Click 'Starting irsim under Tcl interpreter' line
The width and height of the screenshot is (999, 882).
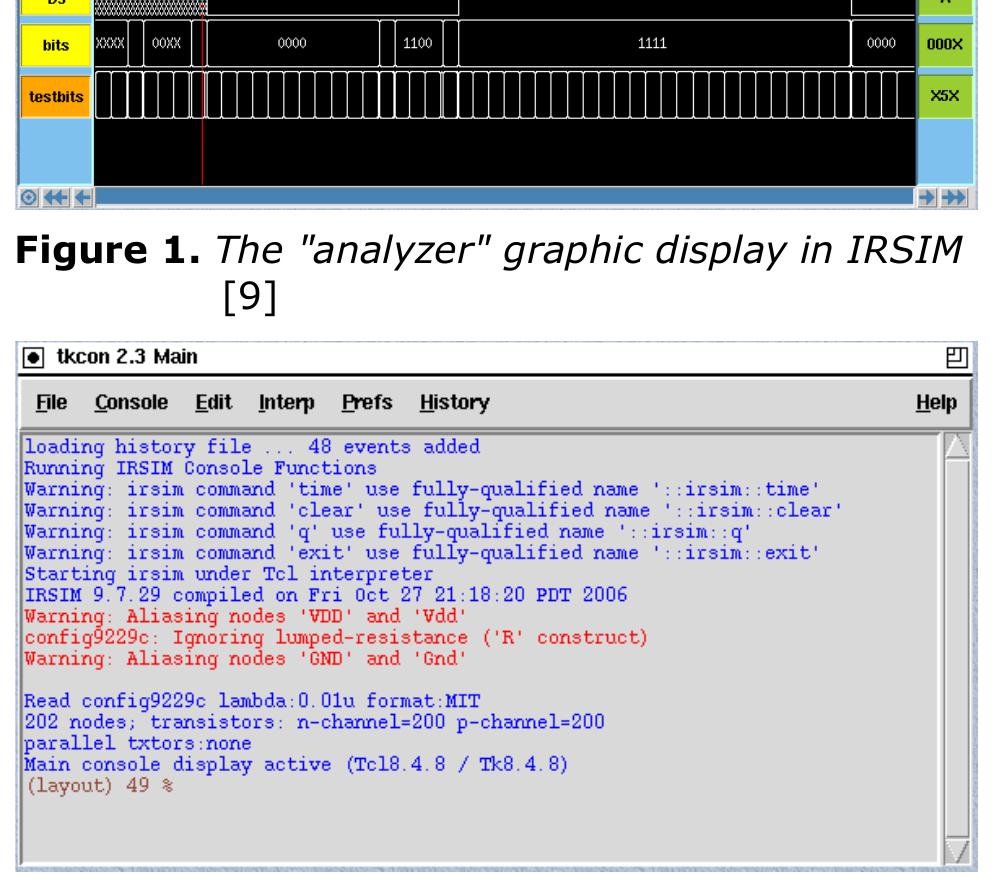tap(229, 574)
